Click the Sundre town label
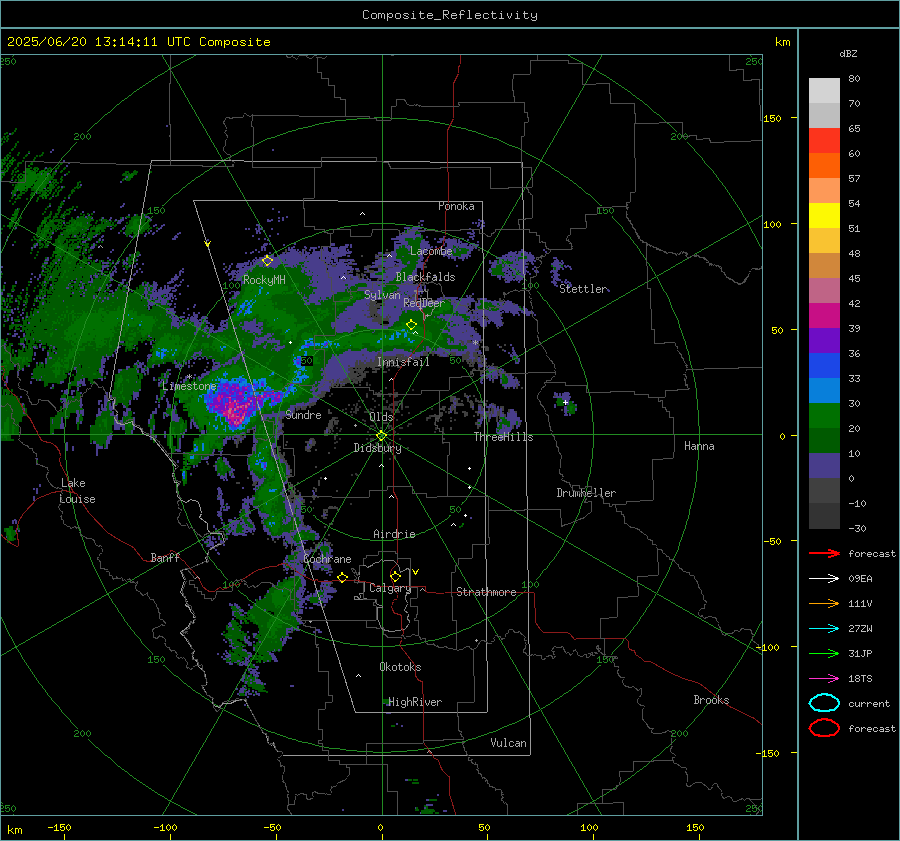 click(x=303, y=415)
